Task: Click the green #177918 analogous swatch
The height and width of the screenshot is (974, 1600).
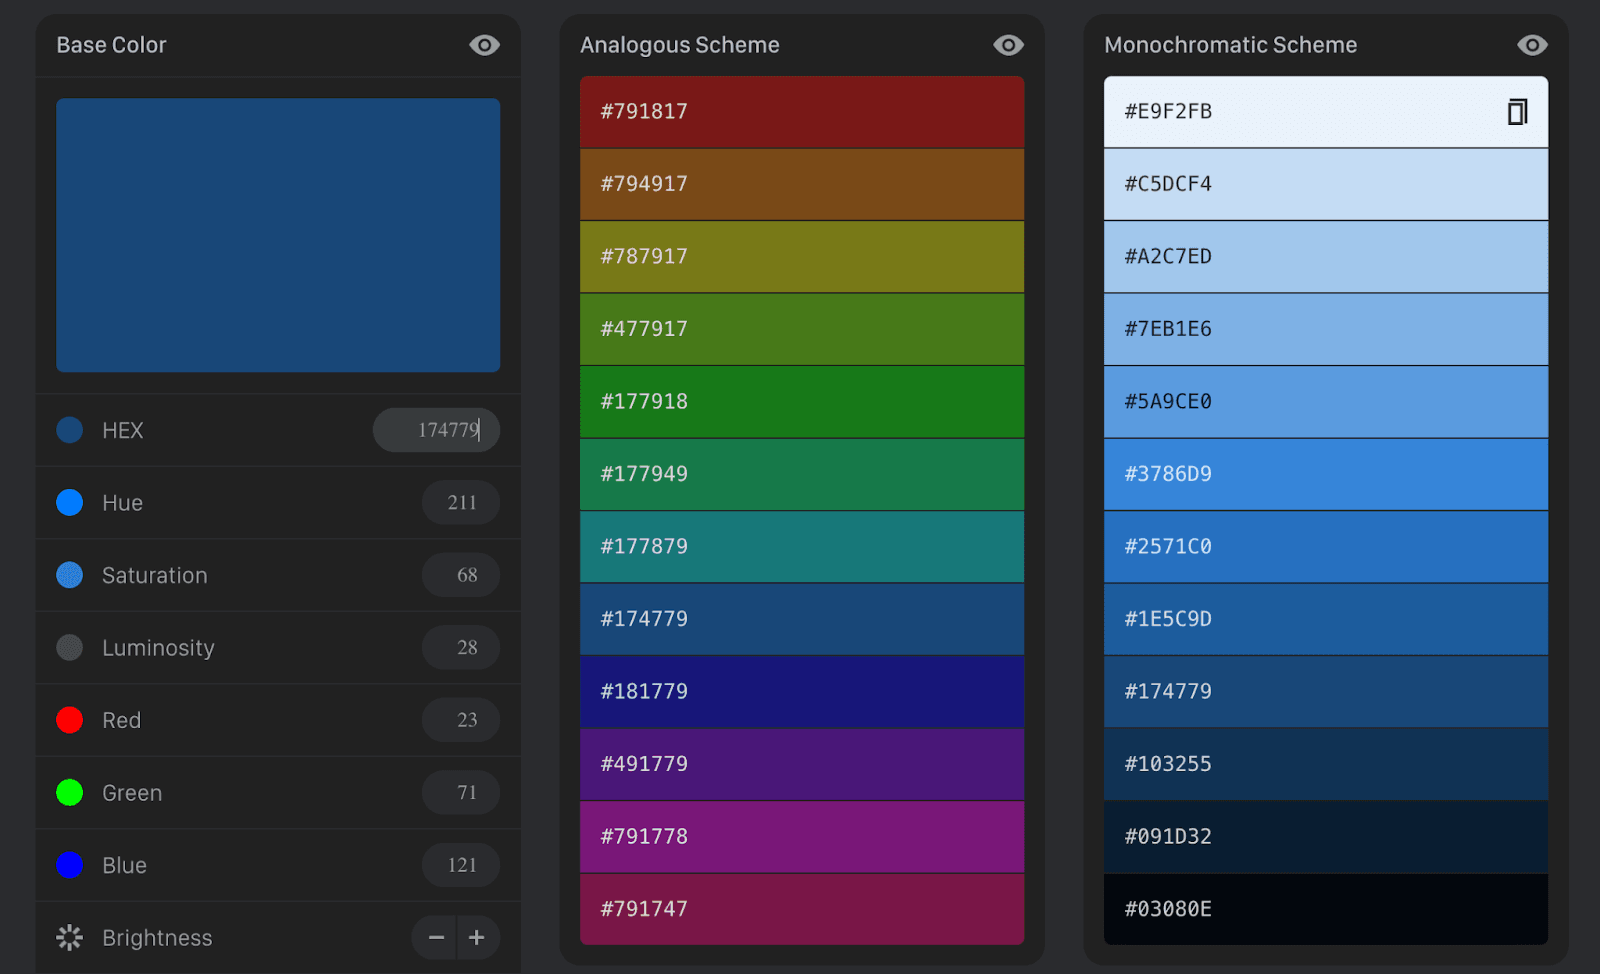Action: coord(801,401)
